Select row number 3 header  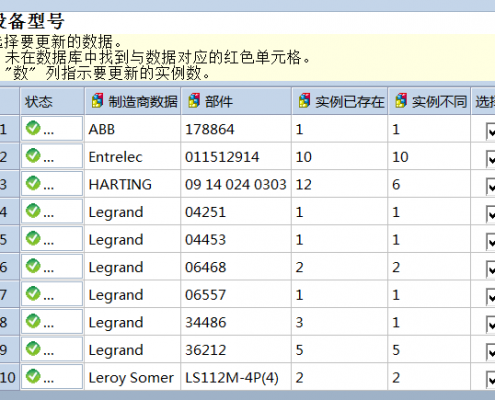9,184
